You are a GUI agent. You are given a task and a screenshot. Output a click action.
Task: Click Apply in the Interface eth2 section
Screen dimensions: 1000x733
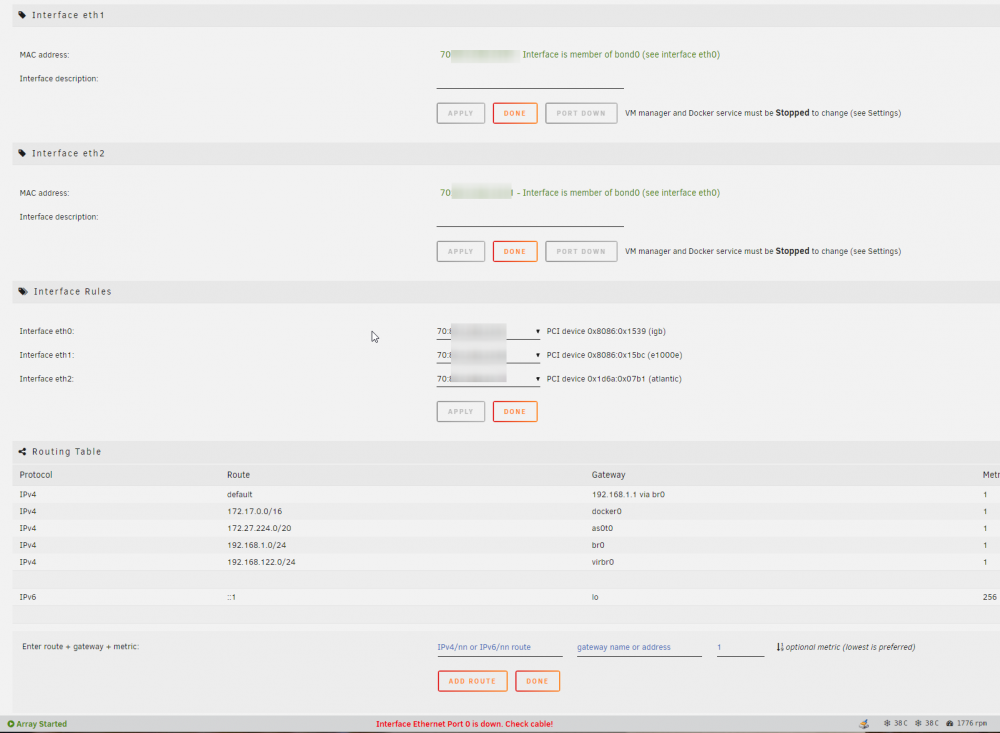point(460,251)
